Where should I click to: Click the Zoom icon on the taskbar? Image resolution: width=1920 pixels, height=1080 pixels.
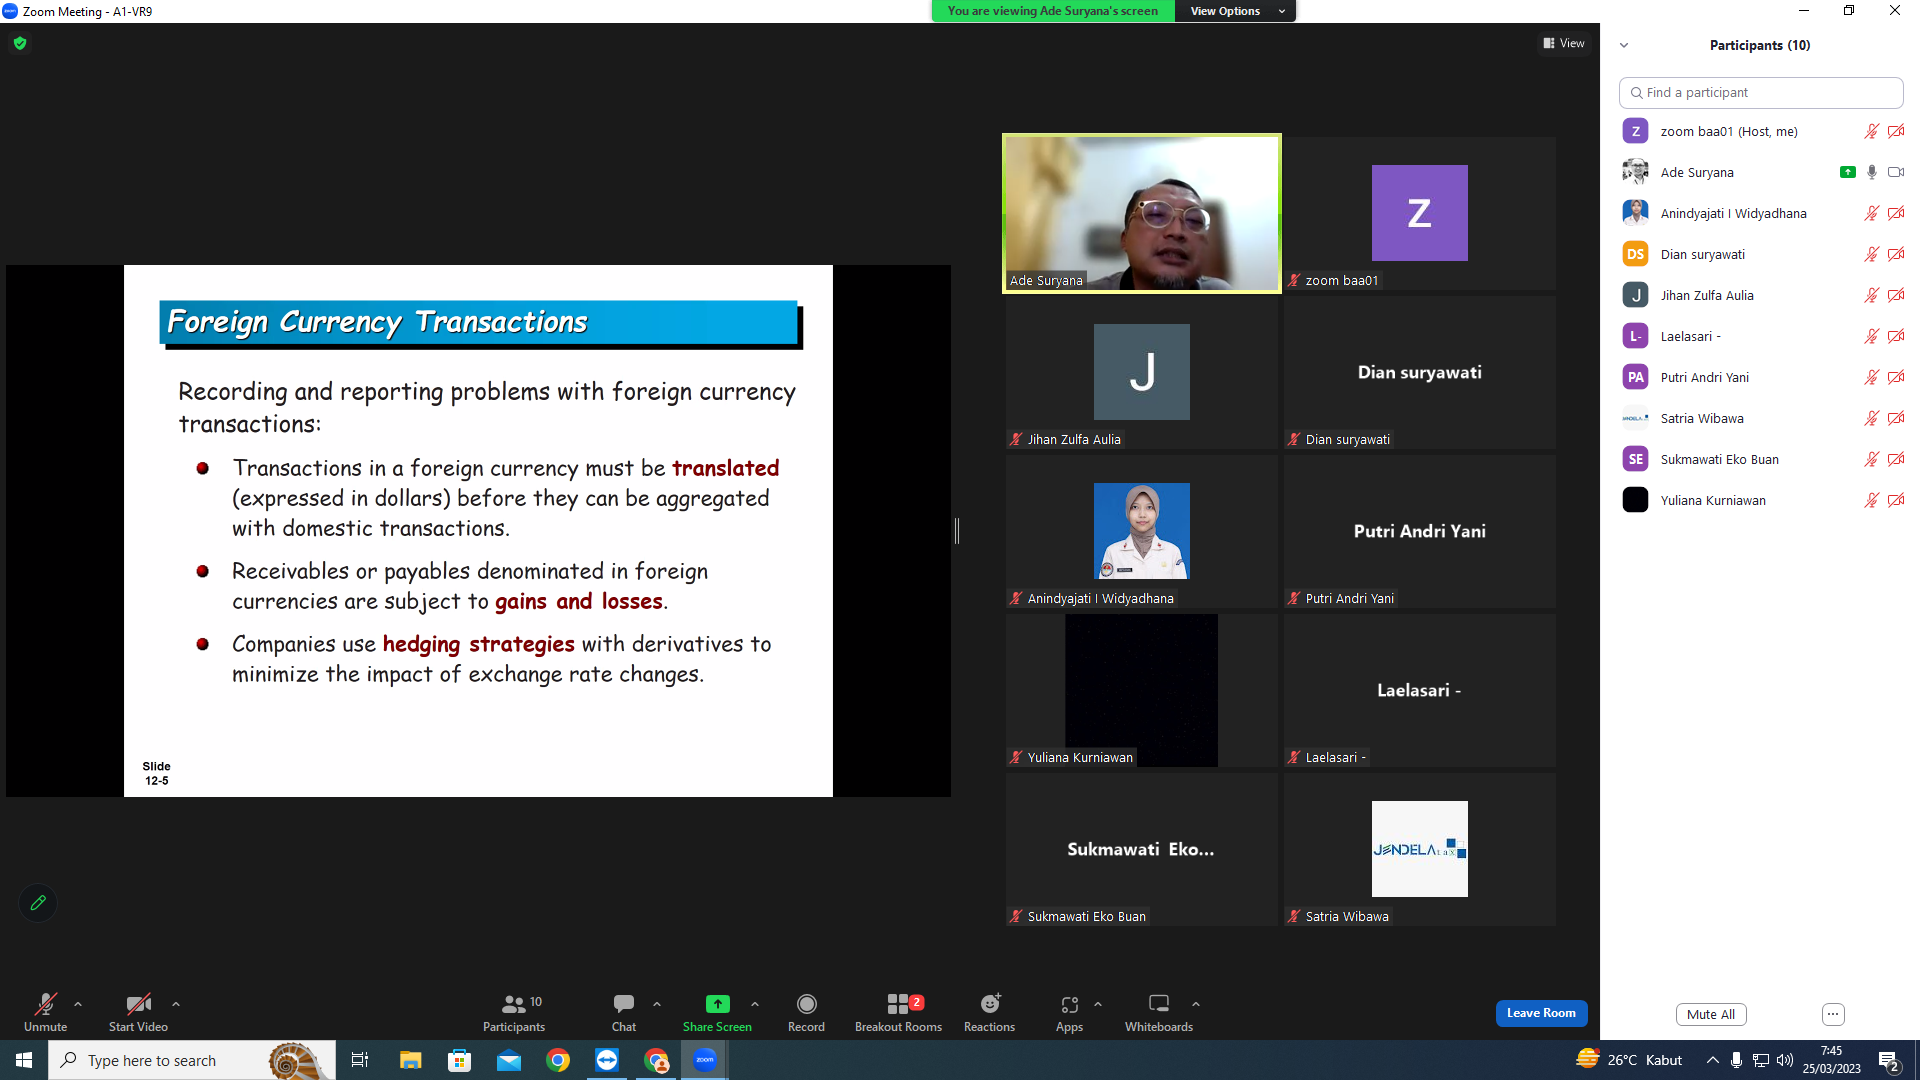click(705, 1060)
